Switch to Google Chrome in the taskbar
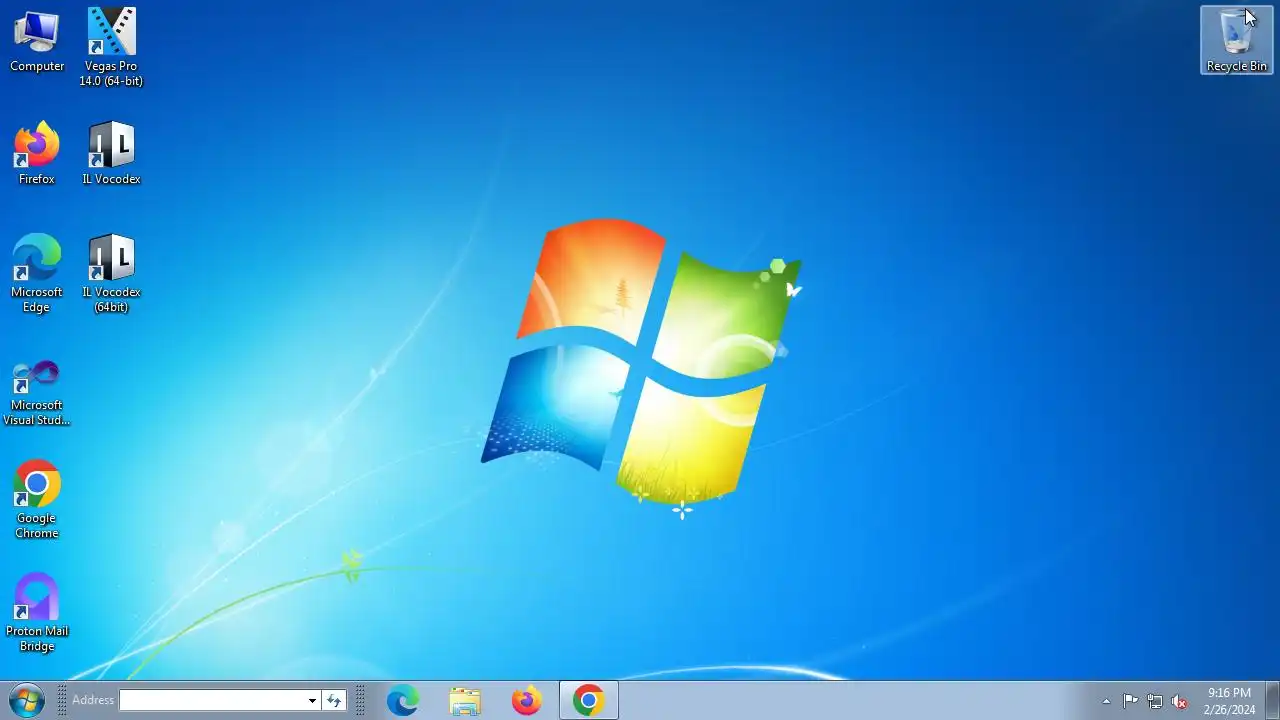 [x=589, y=700]
